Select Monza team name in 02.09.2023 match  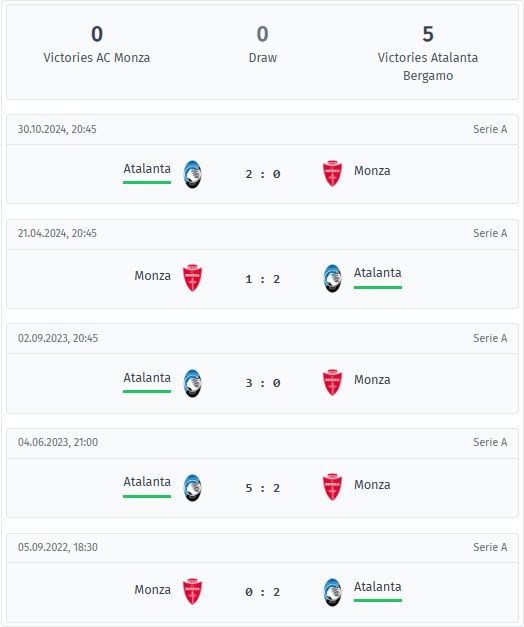click(372, 380)
